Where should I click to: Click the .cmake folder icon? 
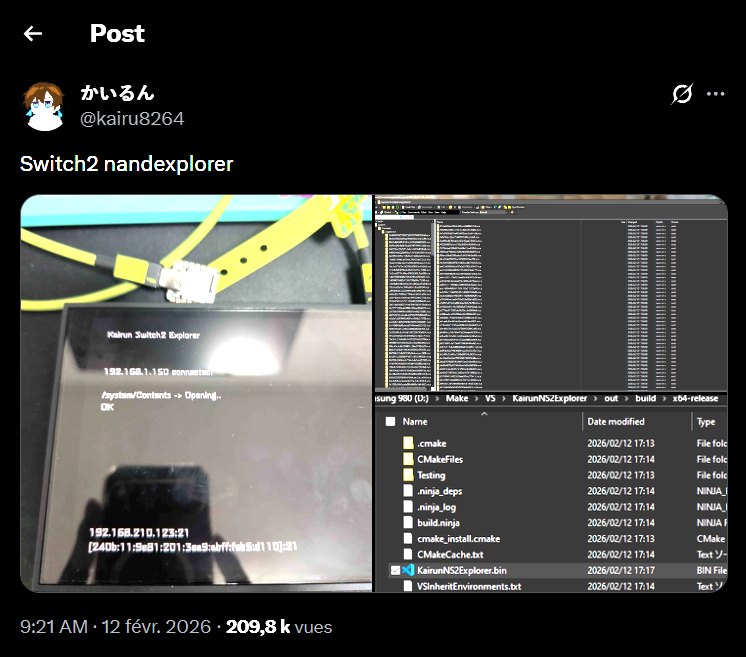pos(408,443)
